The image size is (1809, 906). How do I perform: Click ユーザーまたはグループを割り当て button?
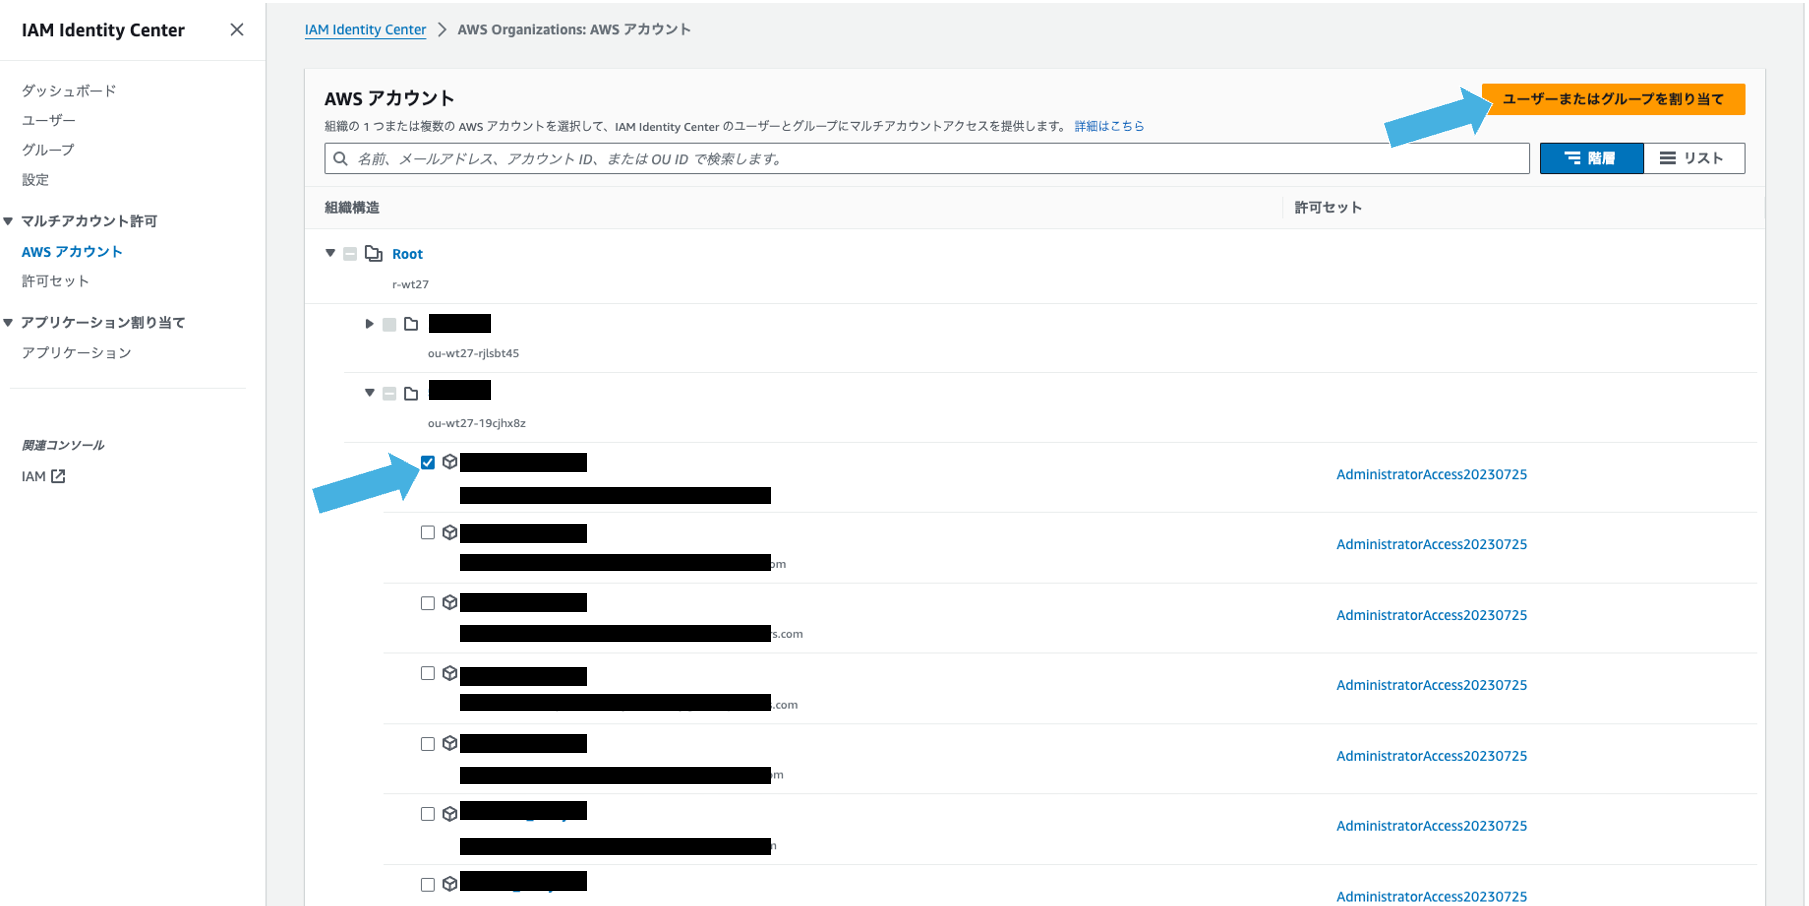point(1613,99)
